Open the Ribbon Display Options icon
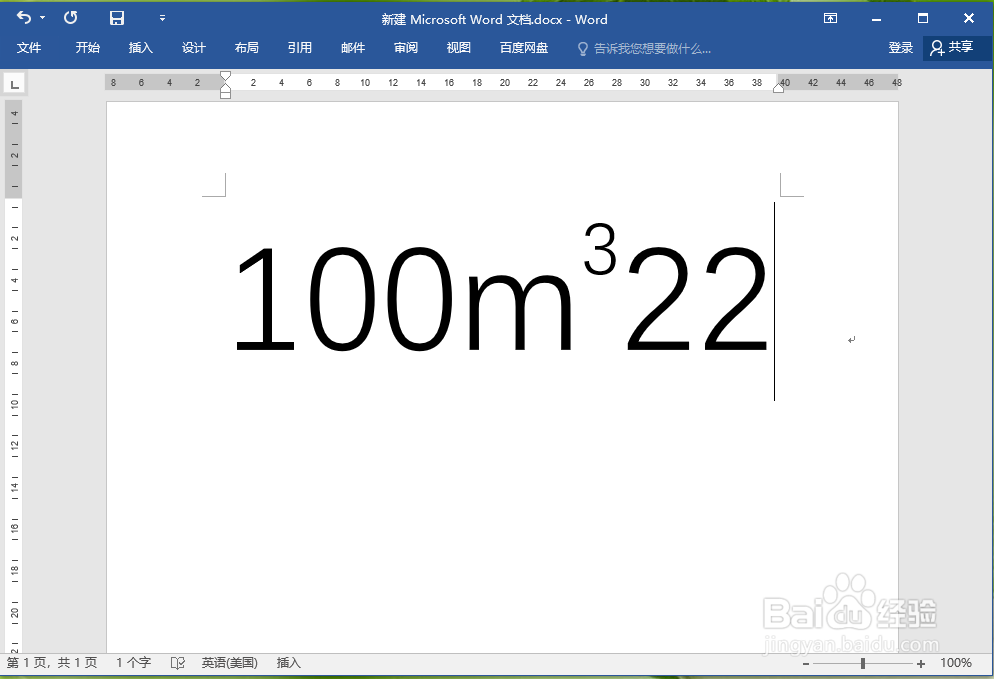 tap(831, 19)
